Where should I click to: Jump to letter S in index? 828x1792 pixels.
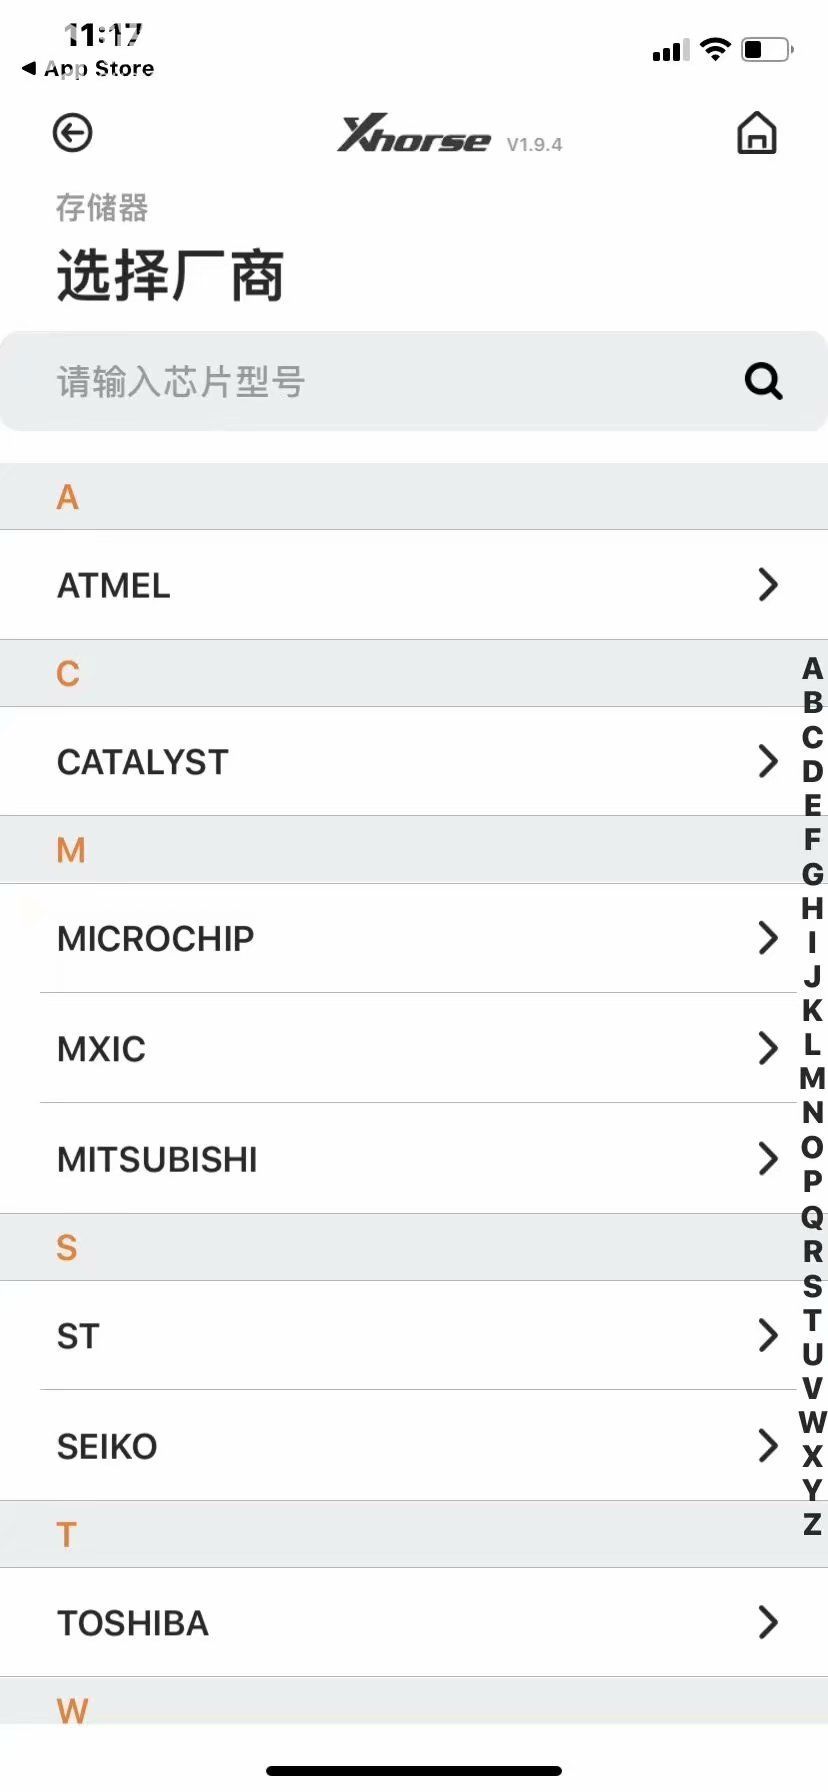pyautogui.click(x=813, y=1286)
